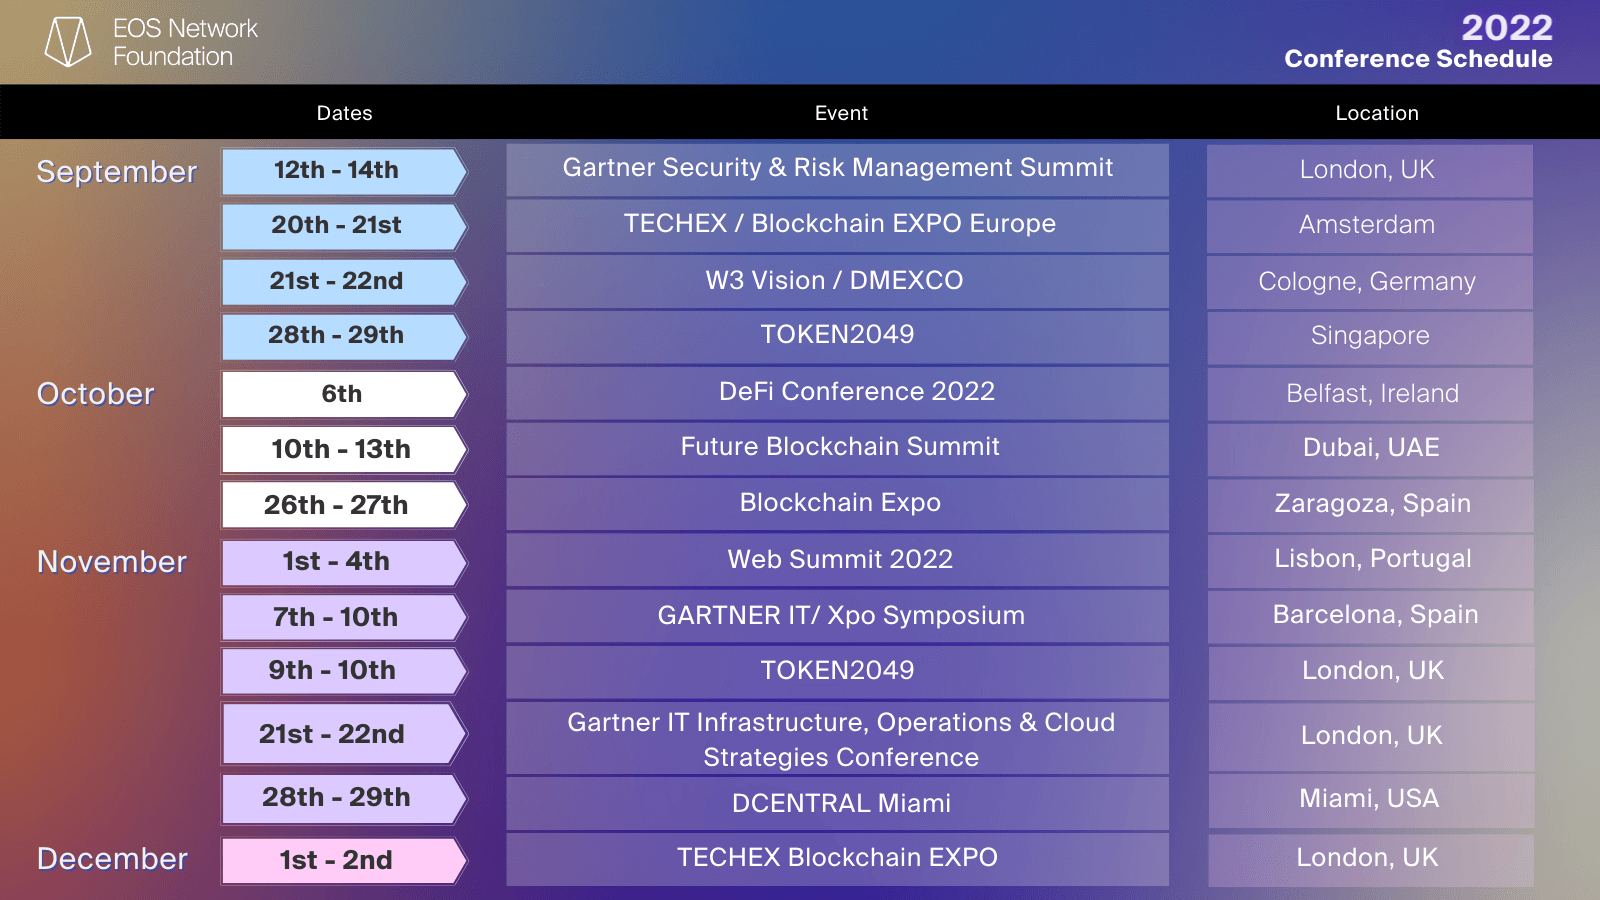Click the Location column header
This screenshot has height=900, width=1600.
1377,113
